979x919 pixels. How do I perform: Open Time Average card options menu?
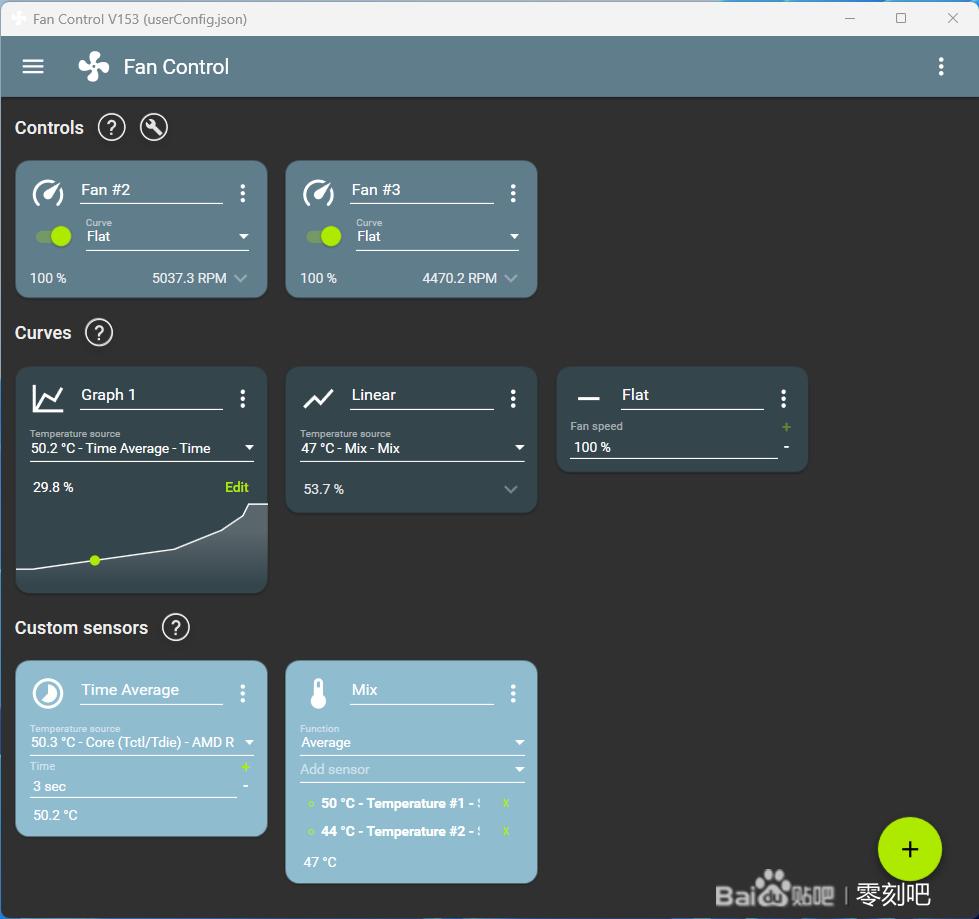(243, 693)
